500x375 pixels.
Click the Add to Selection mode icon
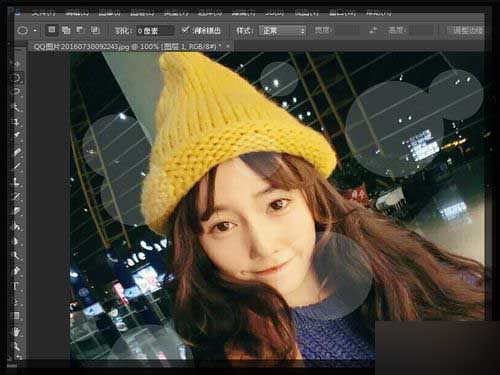[x=66, y=30]
